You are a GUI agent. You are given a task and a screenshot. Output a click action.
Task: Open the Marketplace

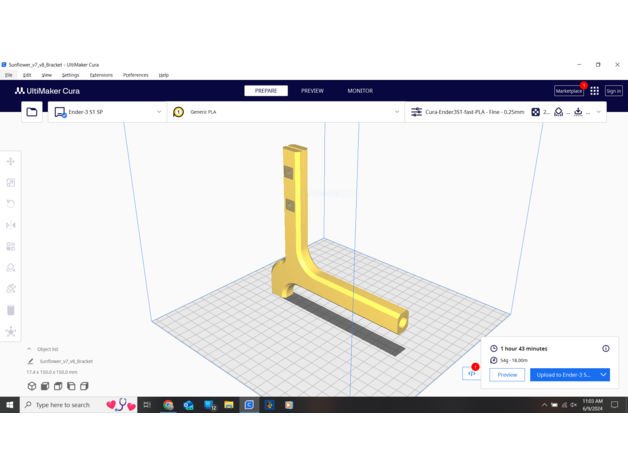[569, 91]
